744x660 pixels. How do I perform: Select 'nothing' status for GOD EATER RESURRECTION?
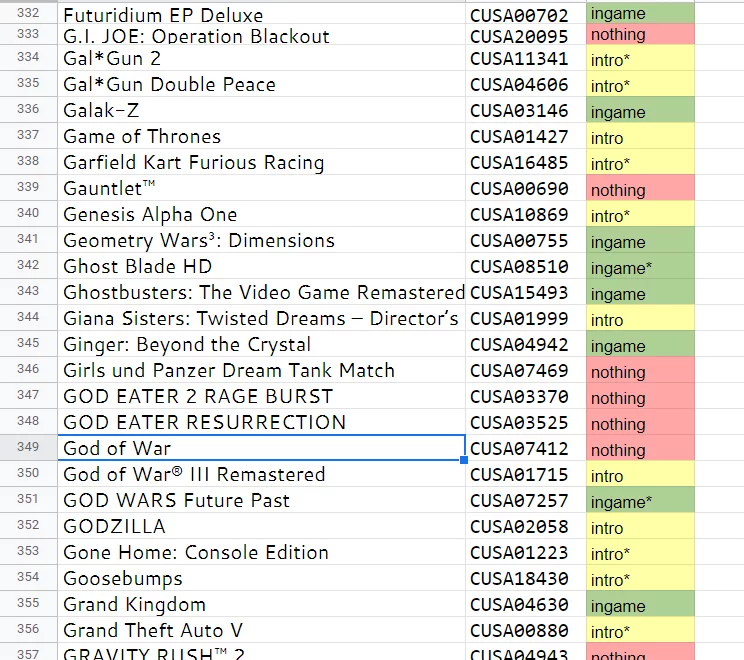pyautogui.click(x=640, y=422)
